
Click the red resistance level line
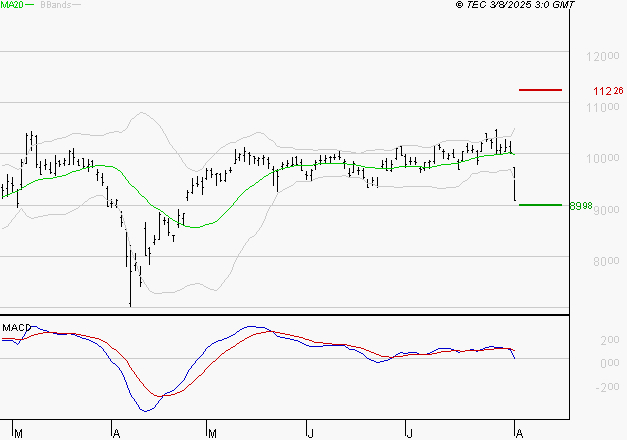point(540,90)
